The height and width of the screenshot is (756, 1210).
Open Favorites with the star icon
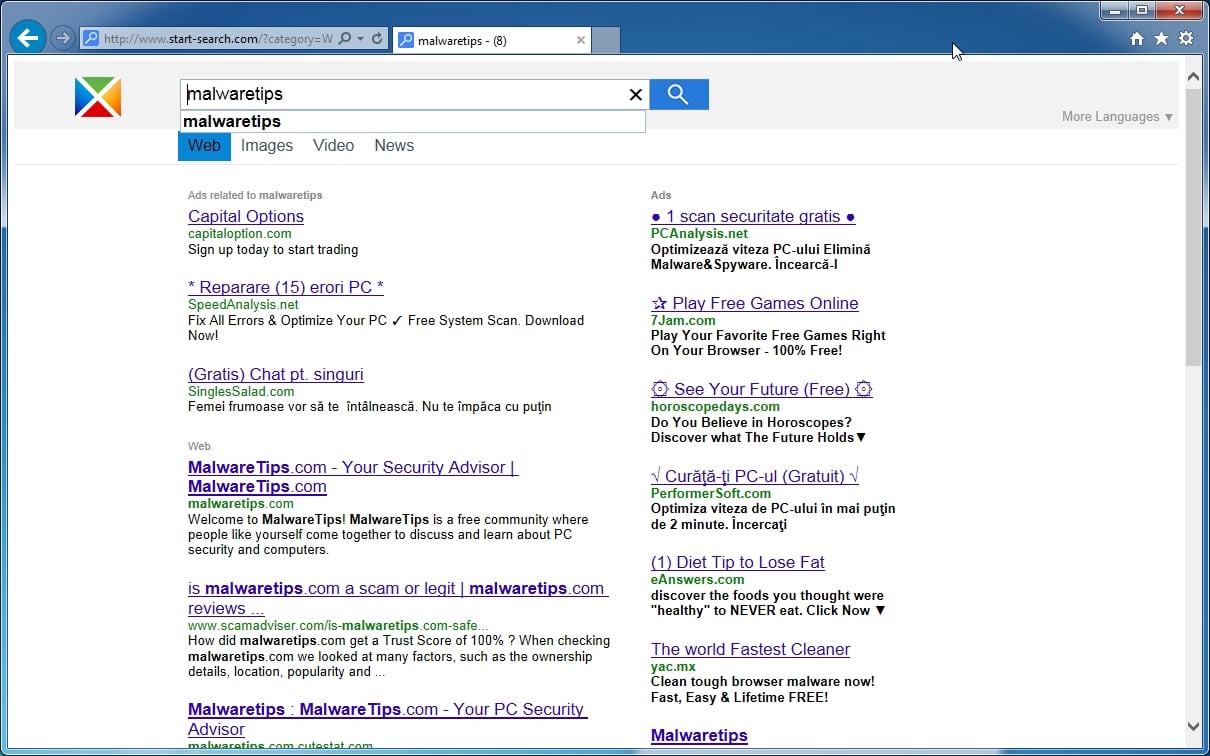1161,39
